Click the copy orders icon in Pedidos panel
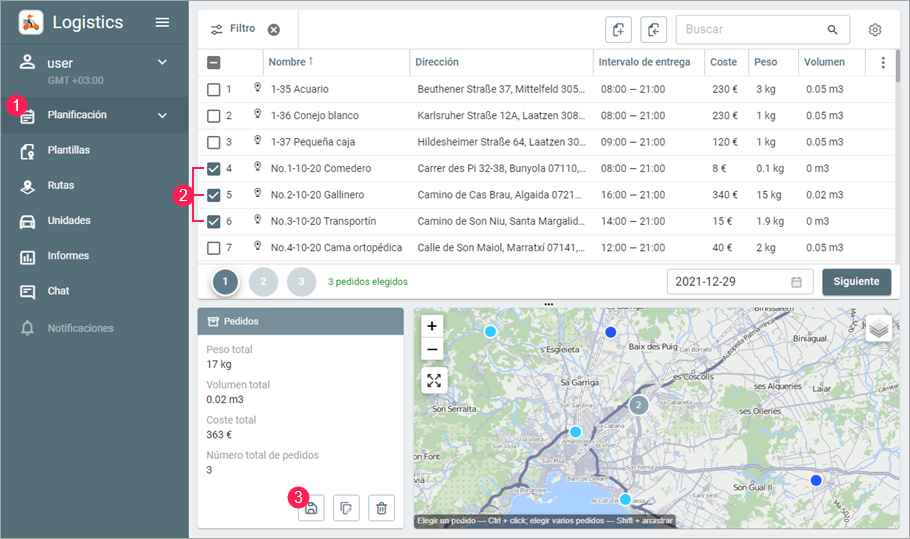 click(x=346, y=508)
